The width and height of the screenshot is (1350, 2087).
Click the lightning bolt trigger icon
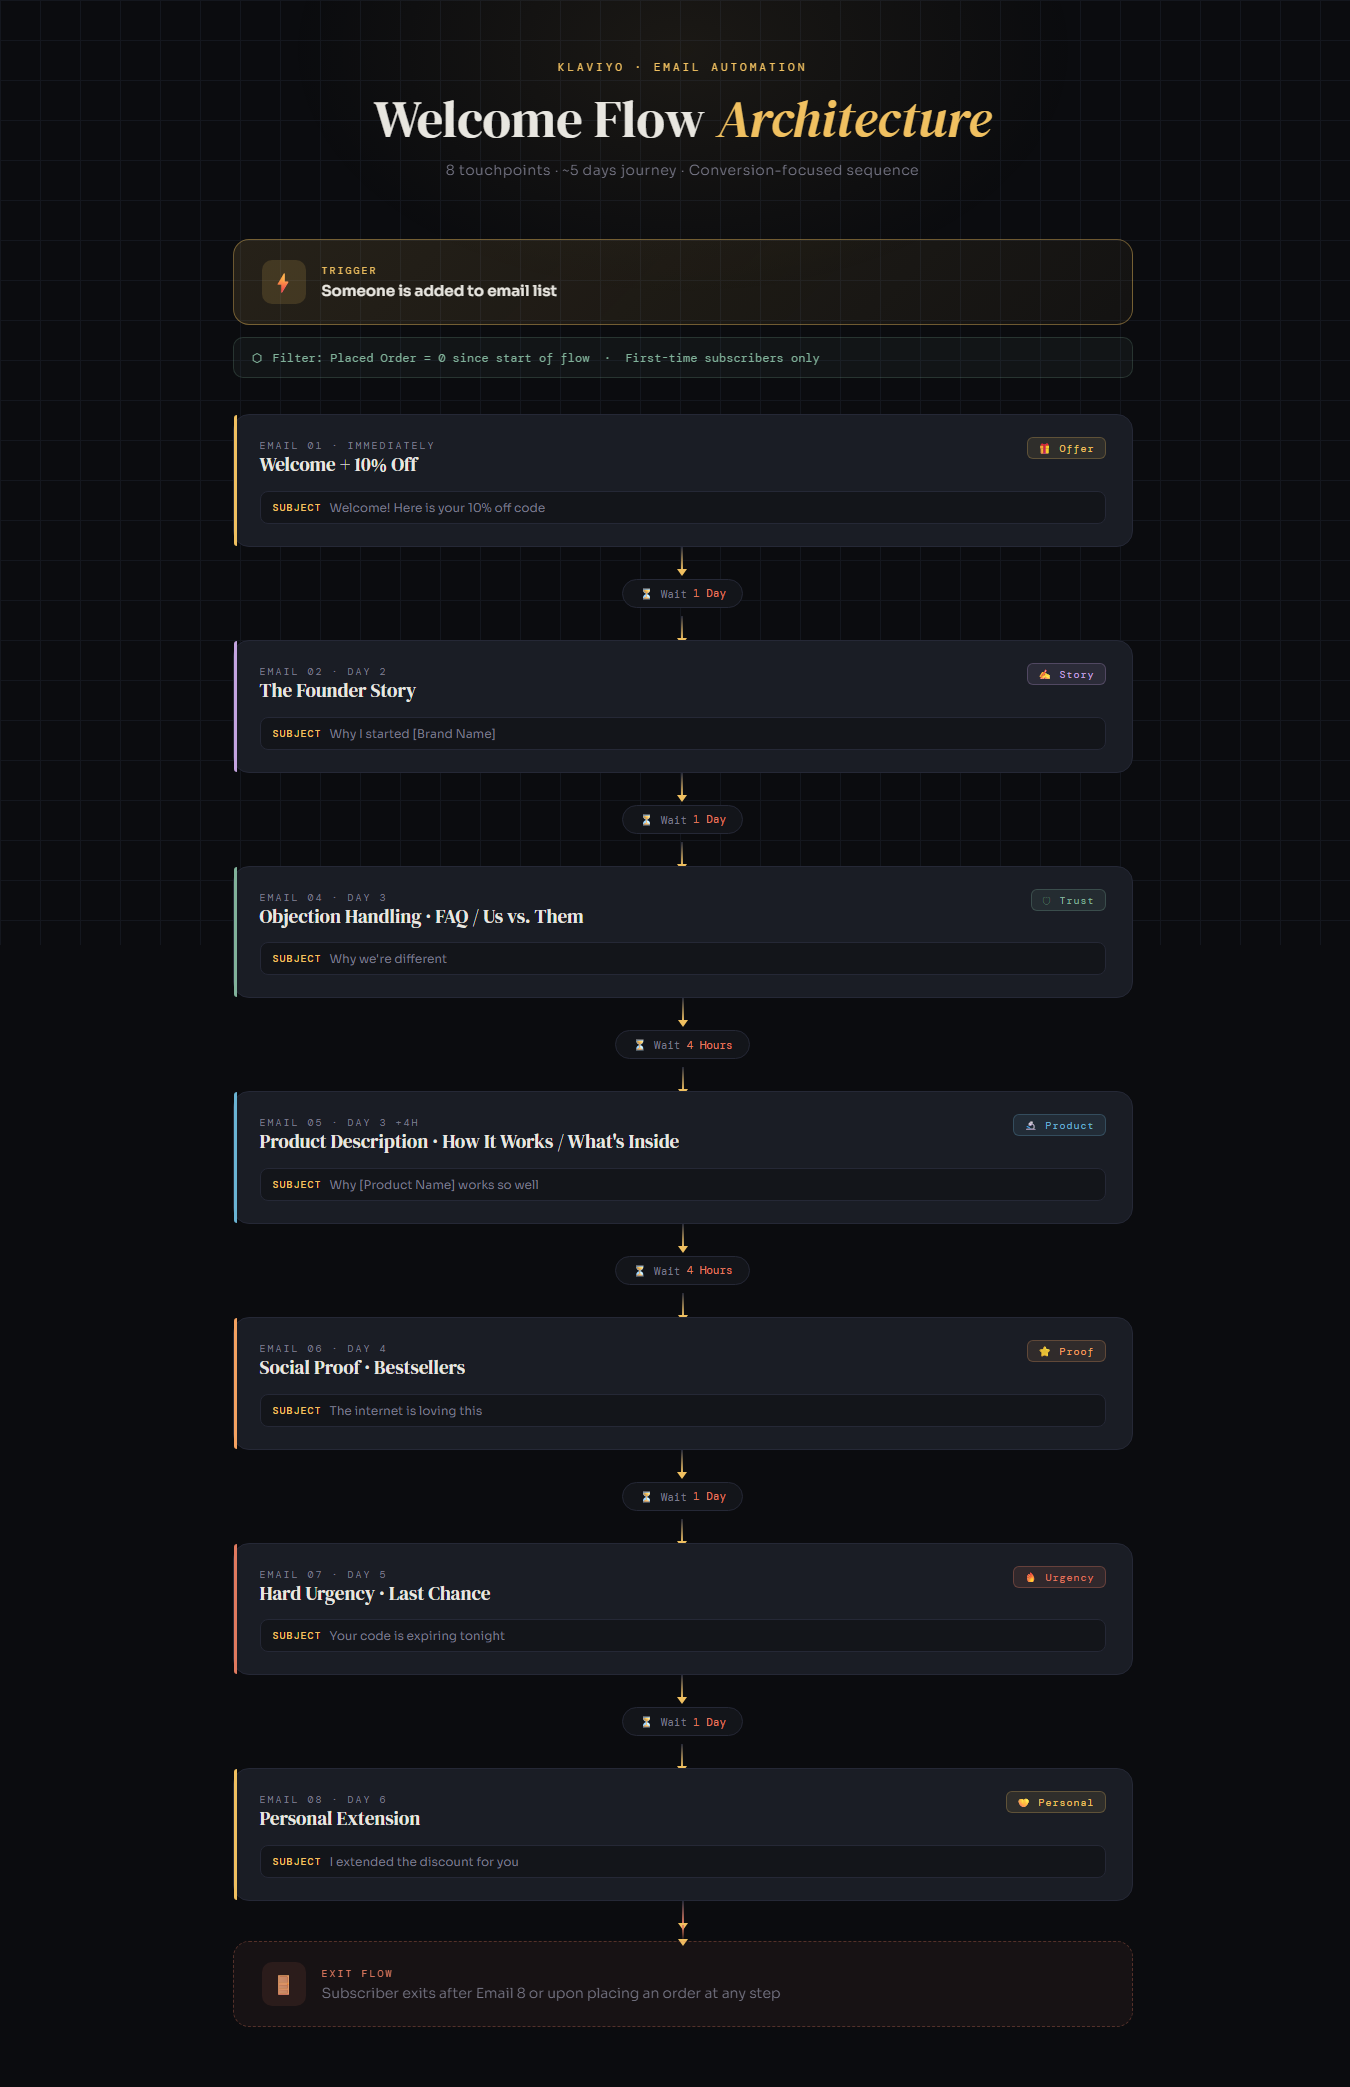(x=284, y=282)
